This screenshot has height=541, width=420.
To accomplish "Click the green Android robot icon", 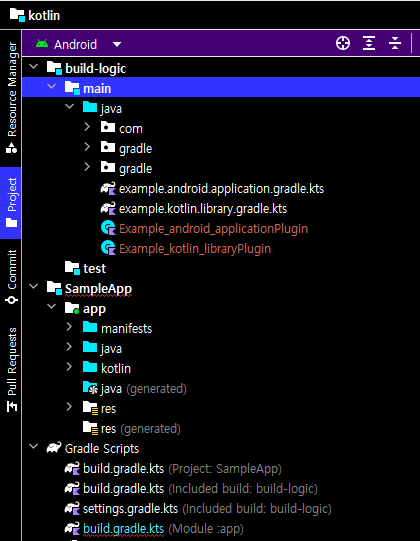I will [42, 44].
